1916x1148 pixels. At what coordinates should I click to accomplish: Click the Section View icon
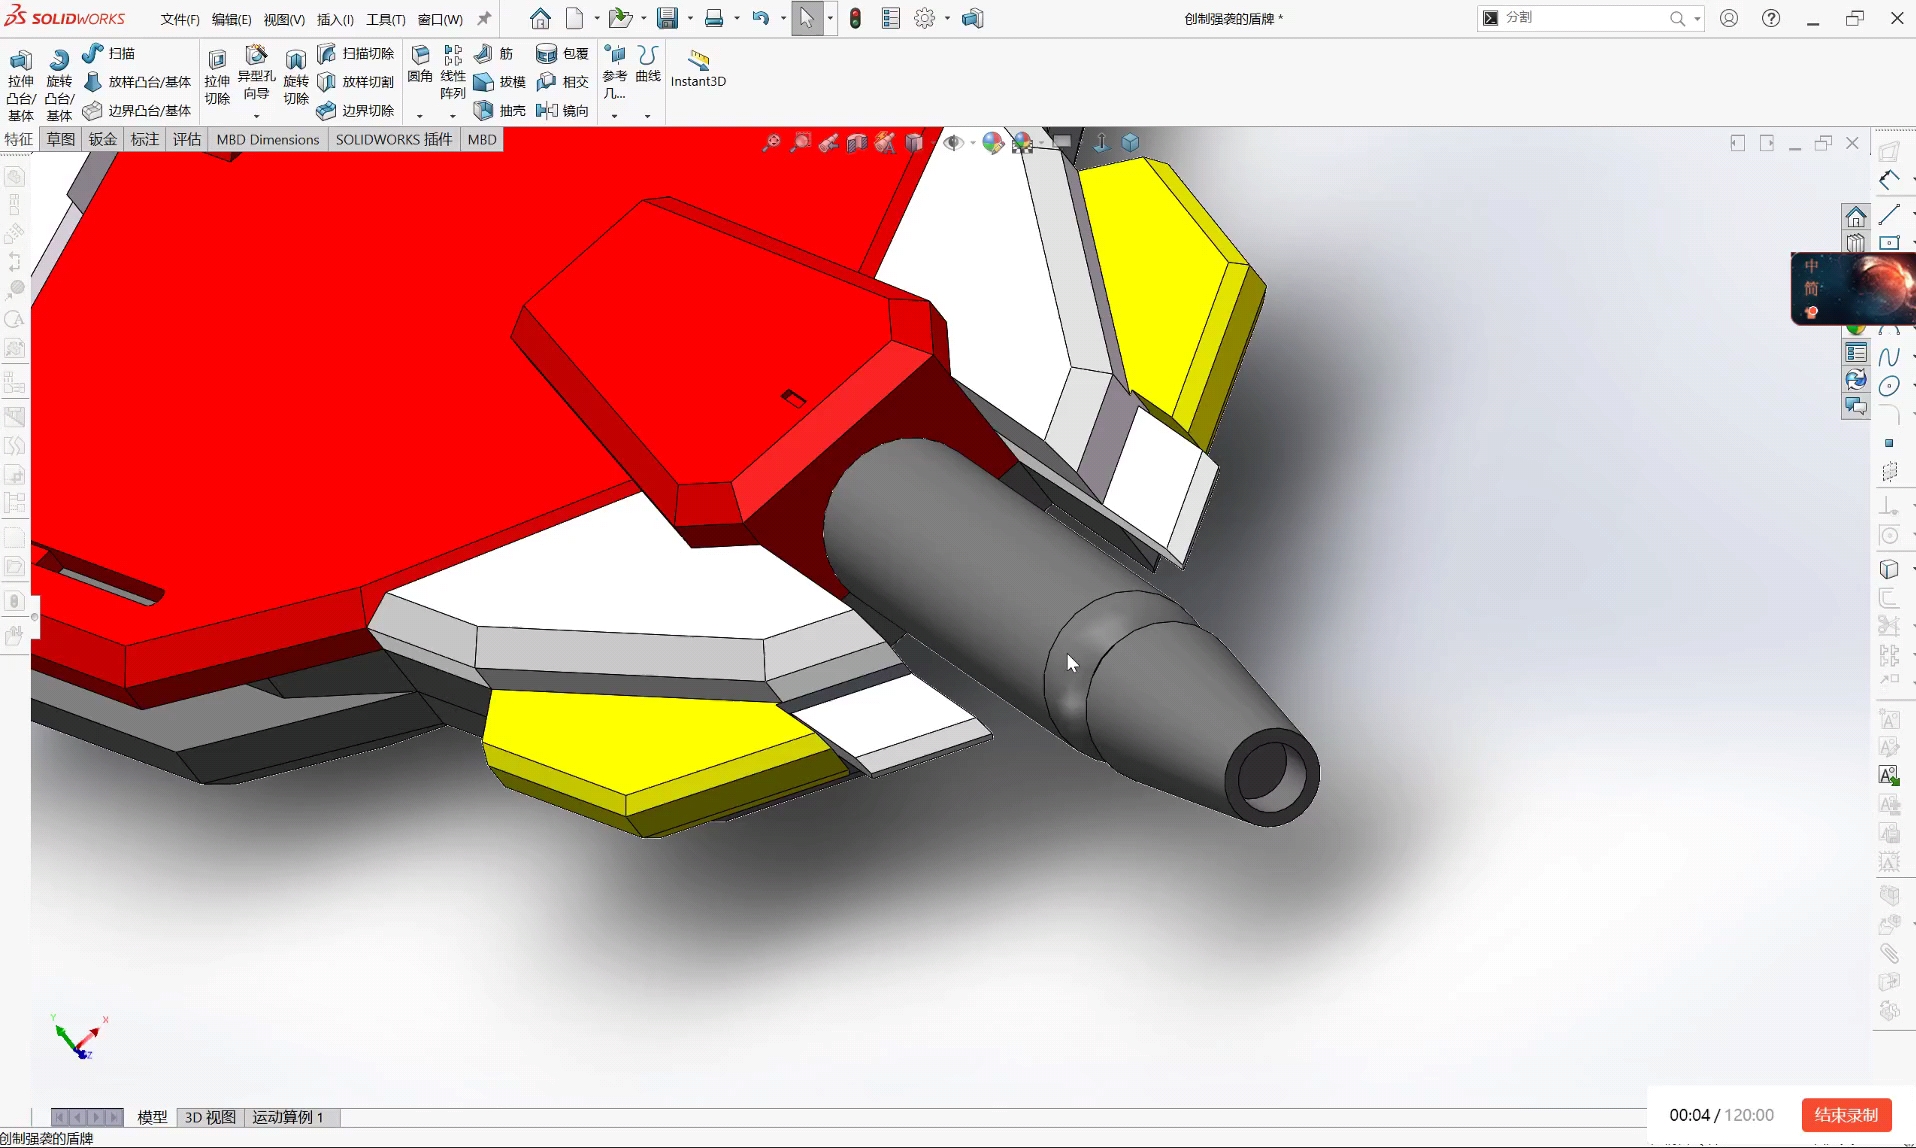(x=857, y=143)
